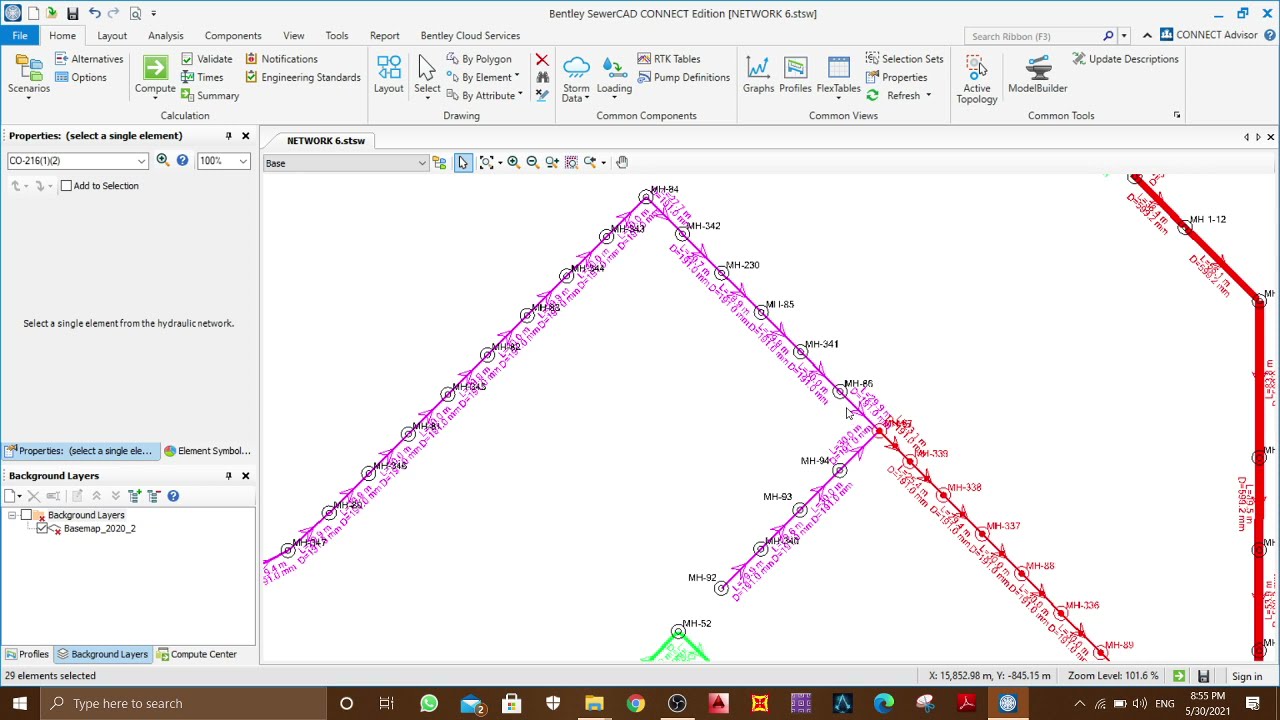
Task: Open Storm Data
Action: 576,79
